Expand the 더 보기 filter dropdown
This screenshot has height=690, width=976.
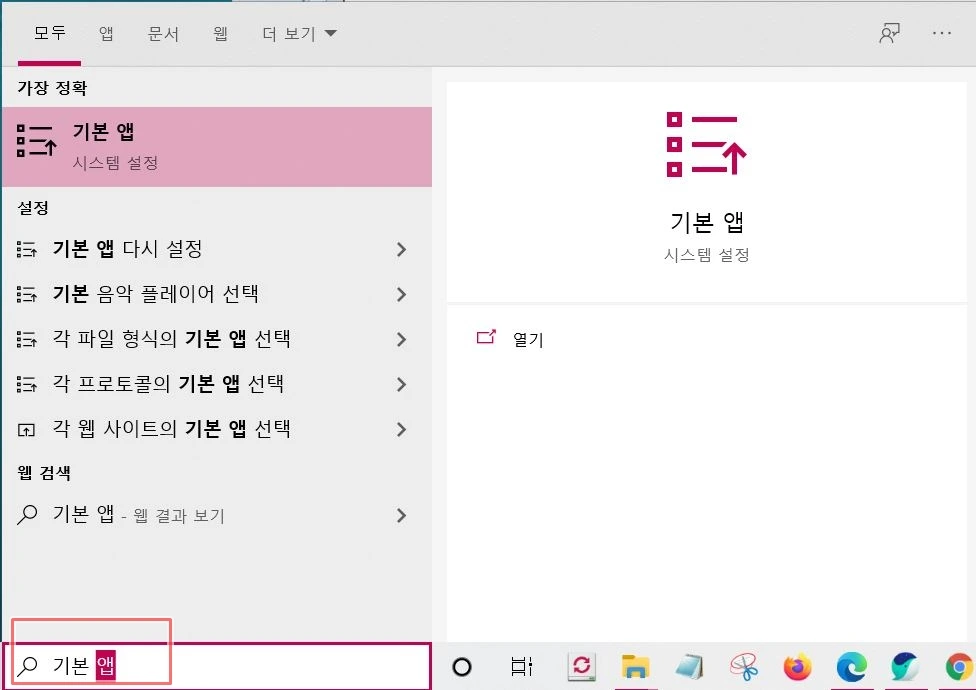(297, 32)
